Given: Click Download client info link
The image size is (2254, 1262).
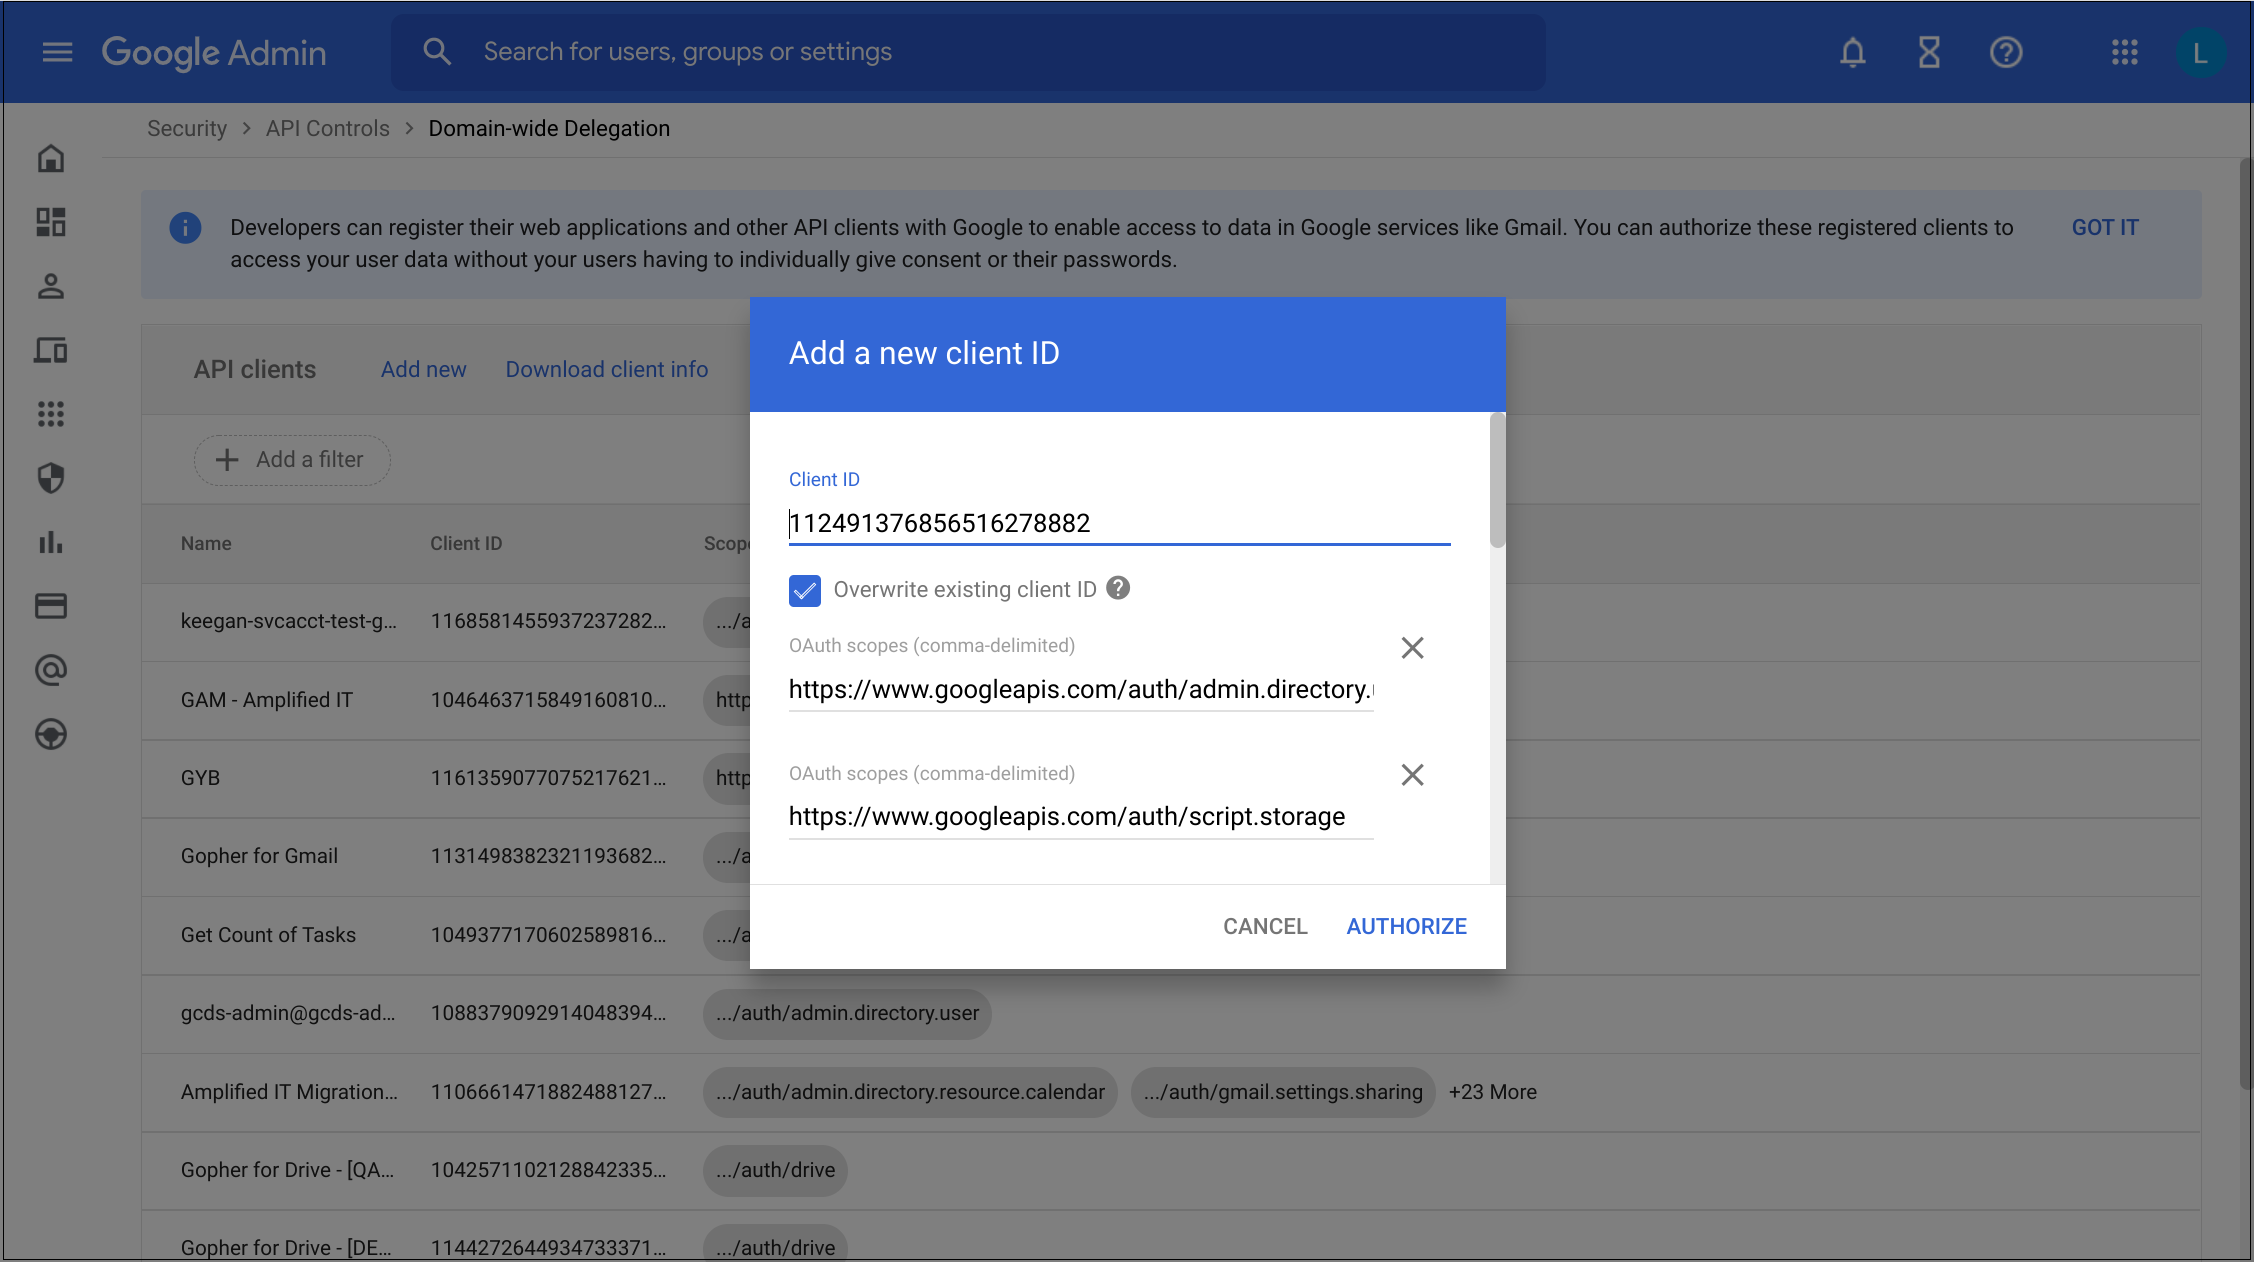Looking at the screenshot, I should [606, 369].
